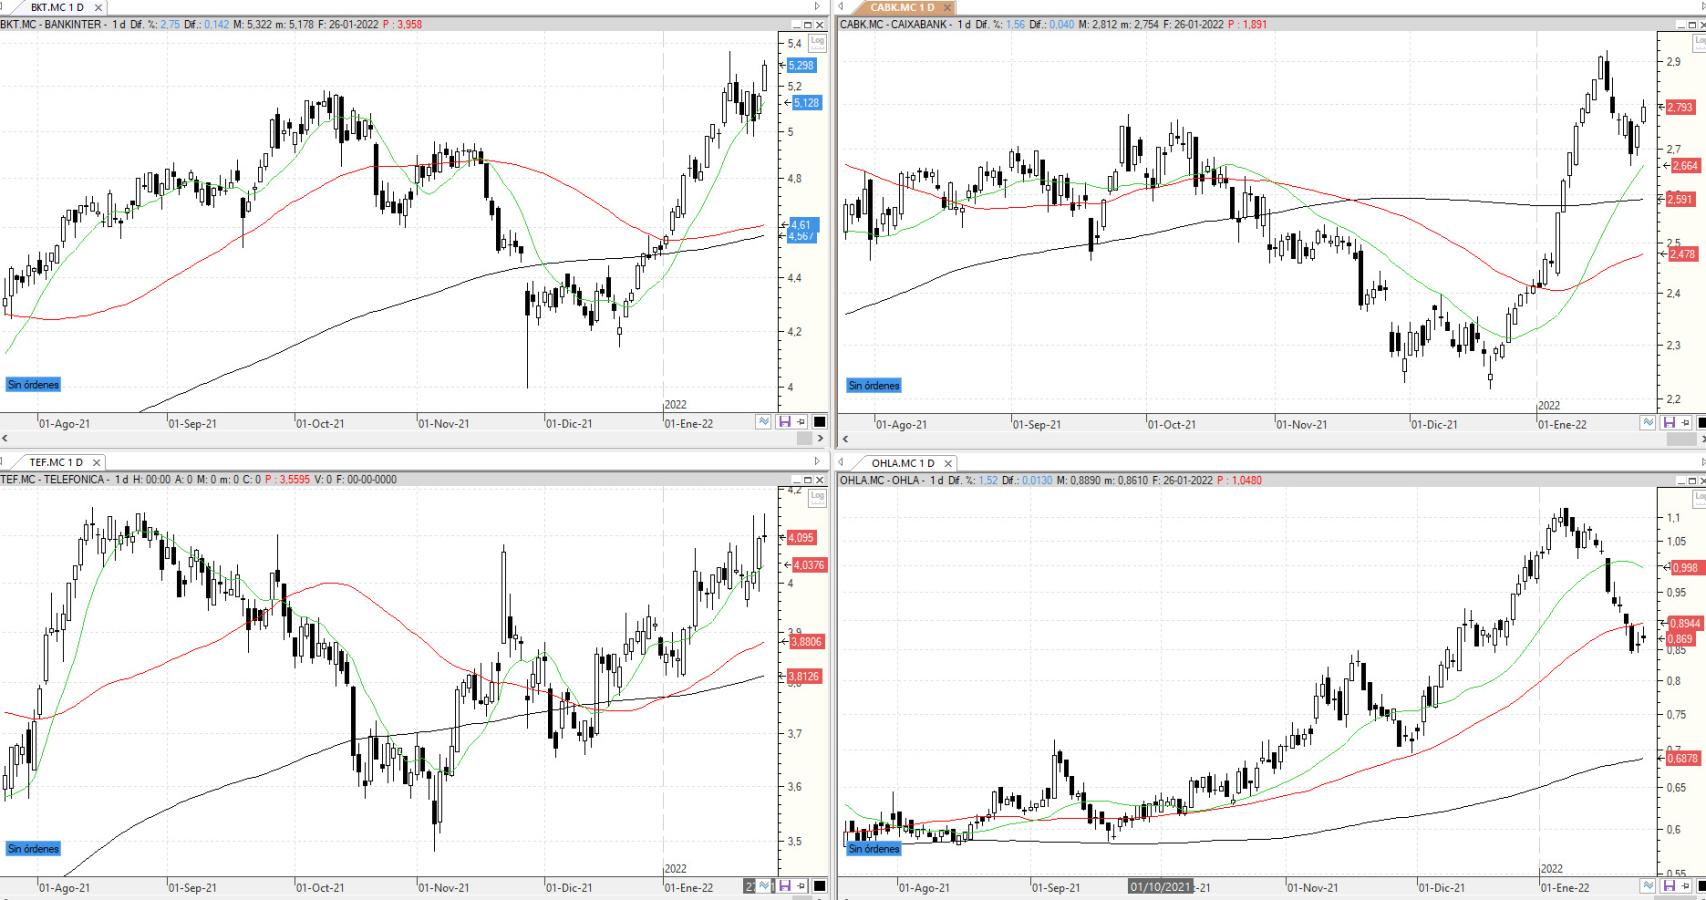
Task: Click scrollbar thumb under Bankinter chart
Action: point(804,438)
